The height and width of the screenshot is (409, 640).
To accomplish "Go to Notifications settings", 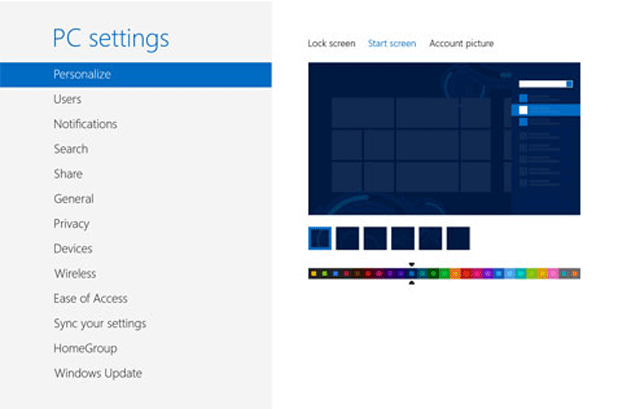I will click(85, 124).
